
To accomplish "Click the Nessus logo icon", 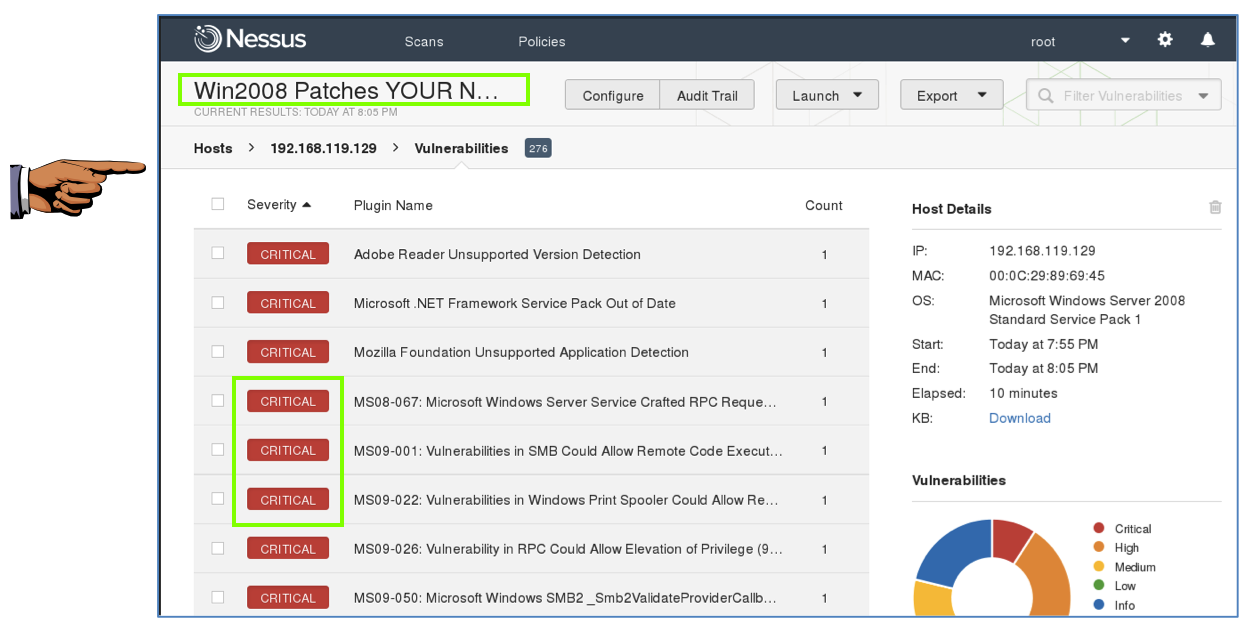I will [207, 40].
